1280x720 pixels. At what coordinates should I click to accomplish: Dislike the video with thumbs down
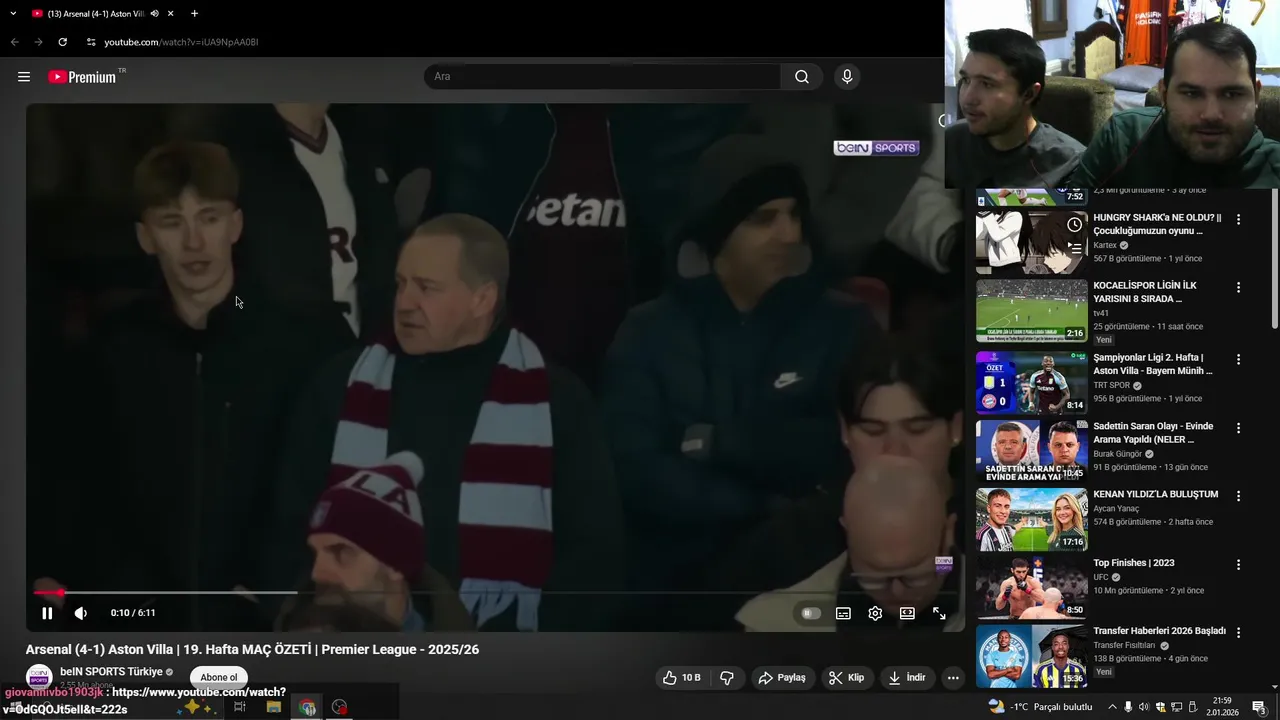tap(727, 677)
